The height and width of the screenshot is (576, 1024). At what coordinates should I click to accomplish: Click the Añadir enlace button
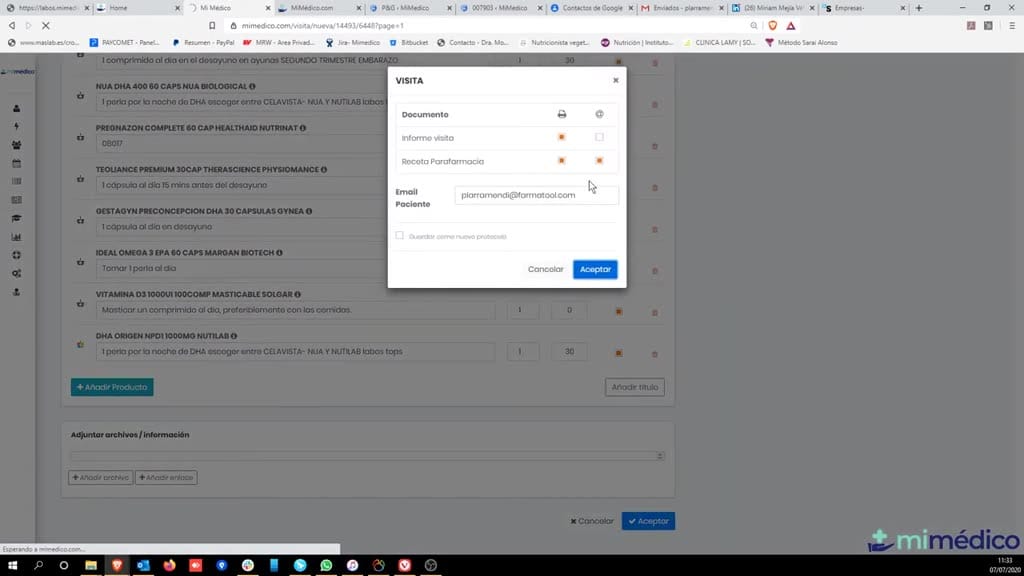click(x=167, y=477)
